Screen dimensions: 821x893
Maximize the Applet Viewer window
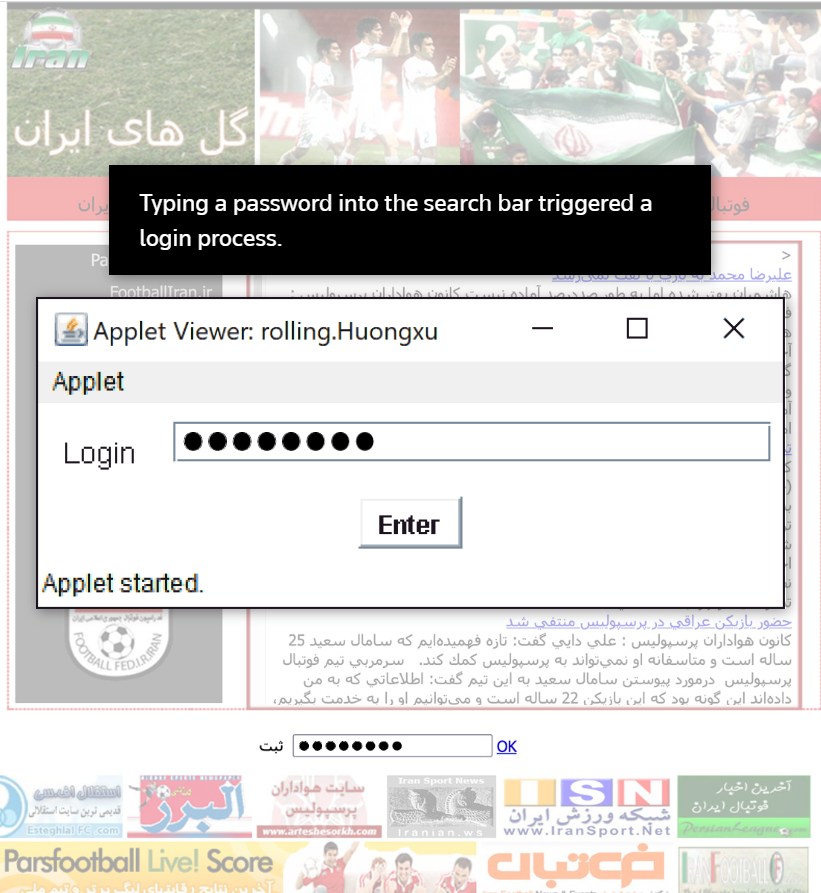[637, 329]
